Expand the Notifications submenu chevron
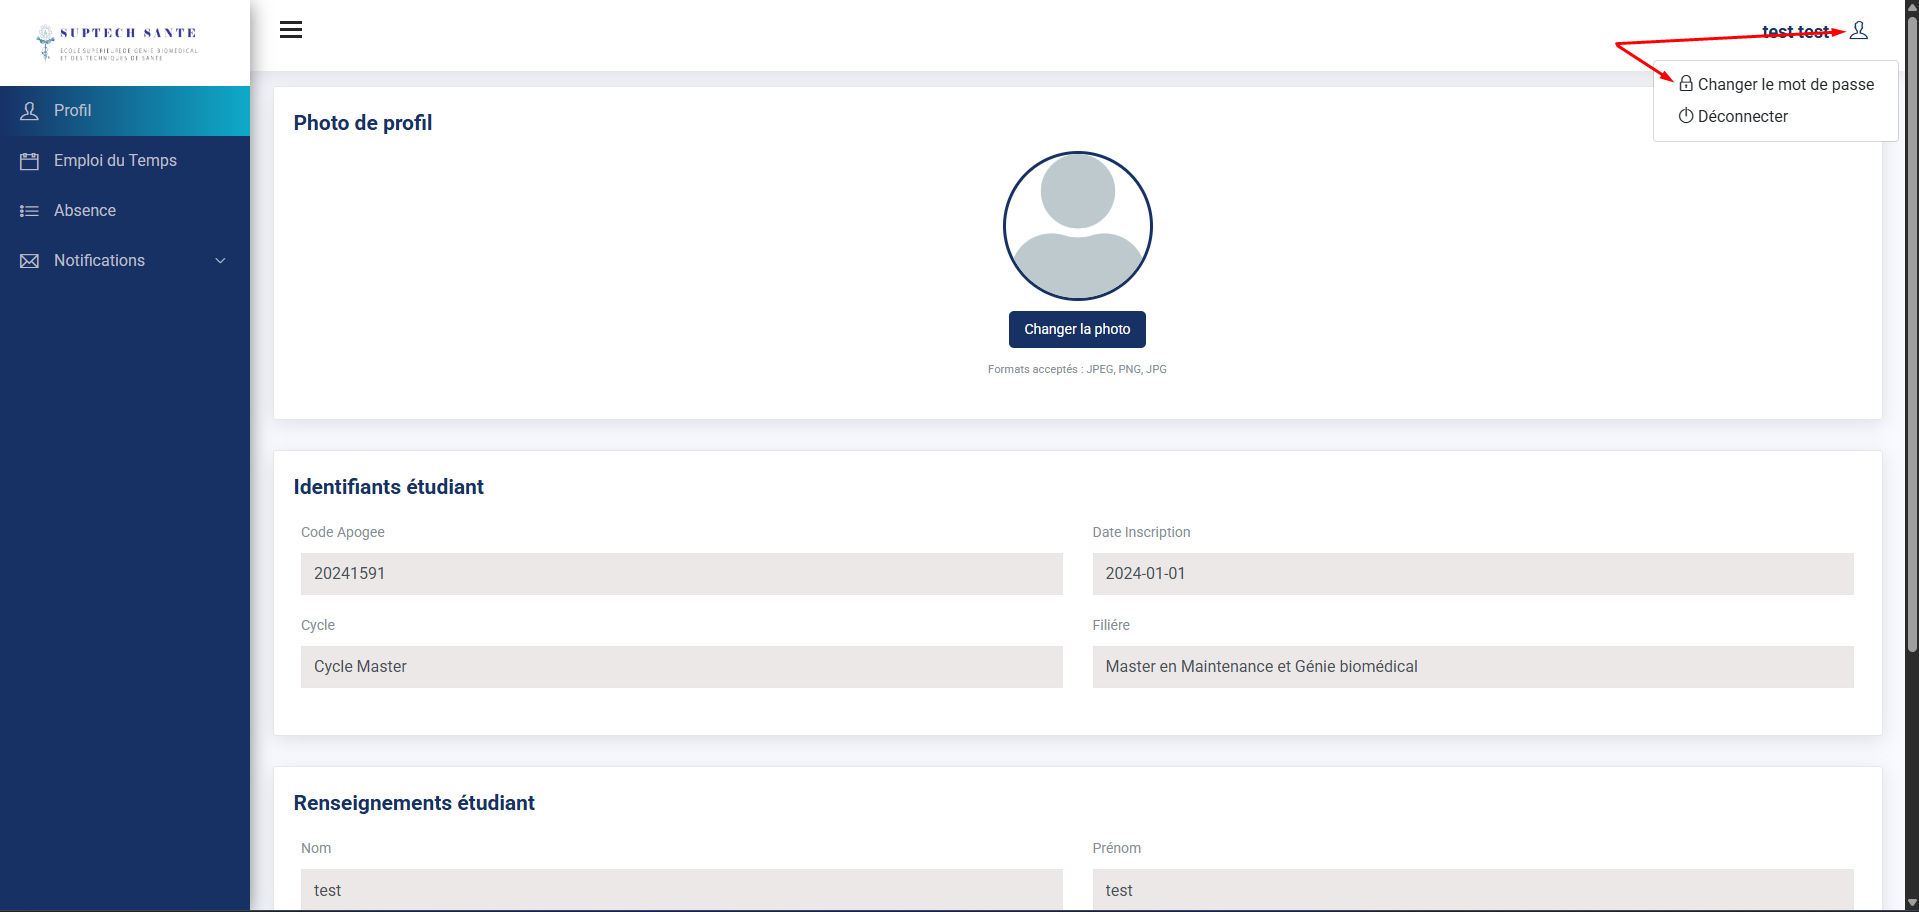Image resolution: width=1919 pixels, height=912 pixels. (220, 261)
